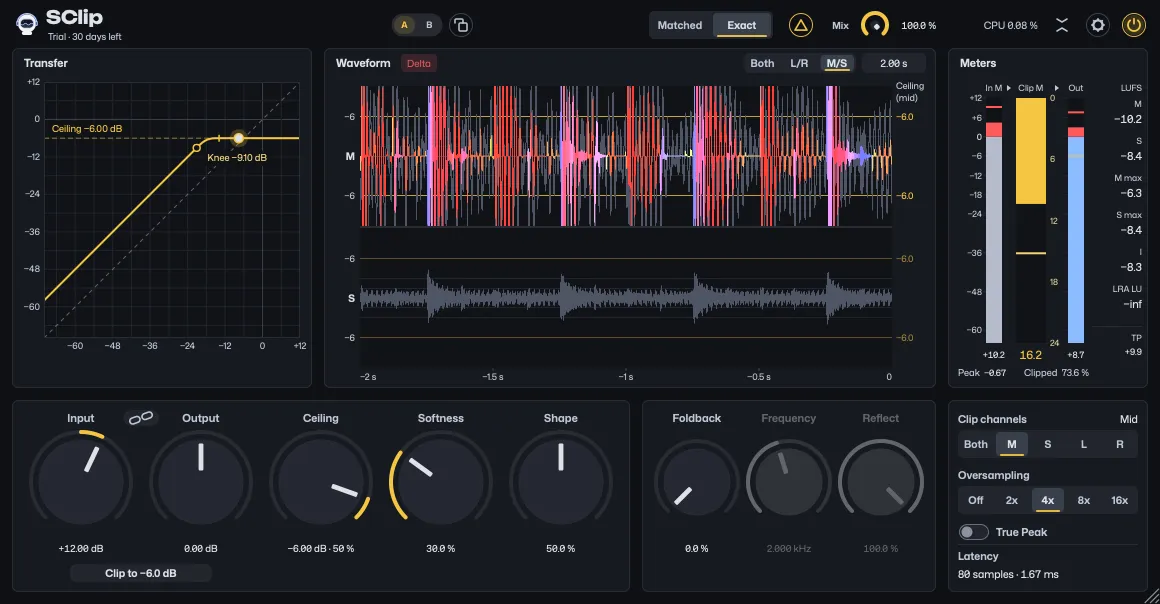The height and width of the screenshot is (604, 1160).
Task: Click the Clipped 73.6 % readout
Action: [x=1056, y=373]
